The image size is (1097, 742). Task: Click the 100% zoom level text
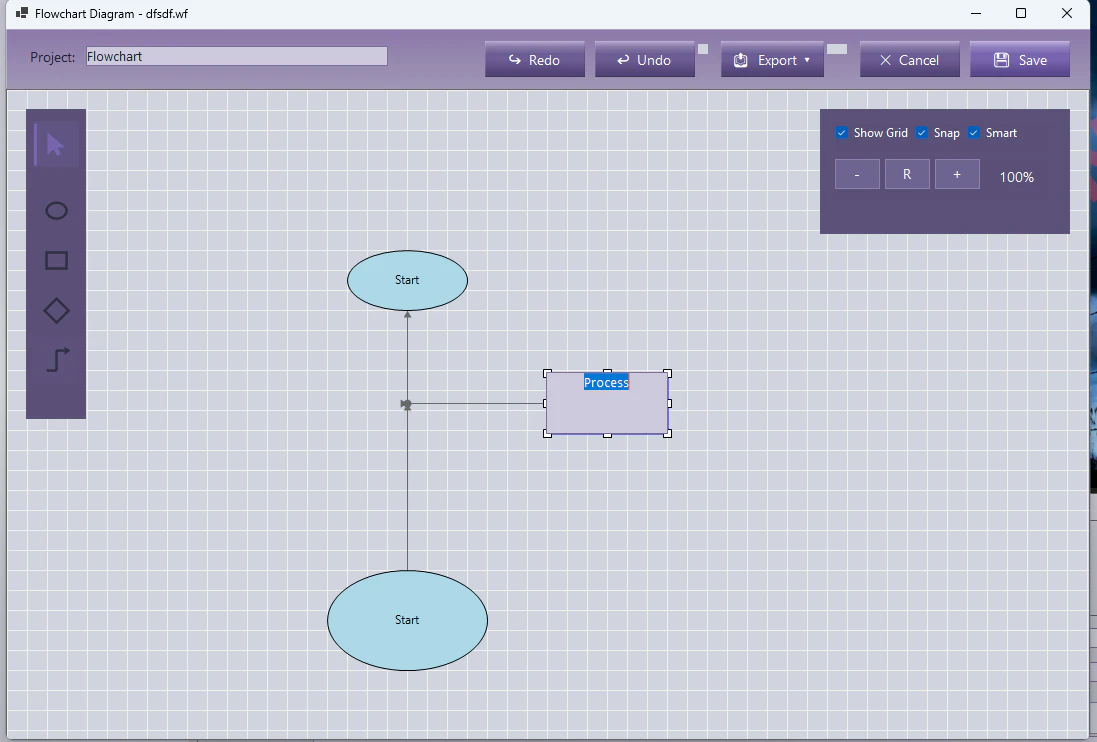(1017, 178)
